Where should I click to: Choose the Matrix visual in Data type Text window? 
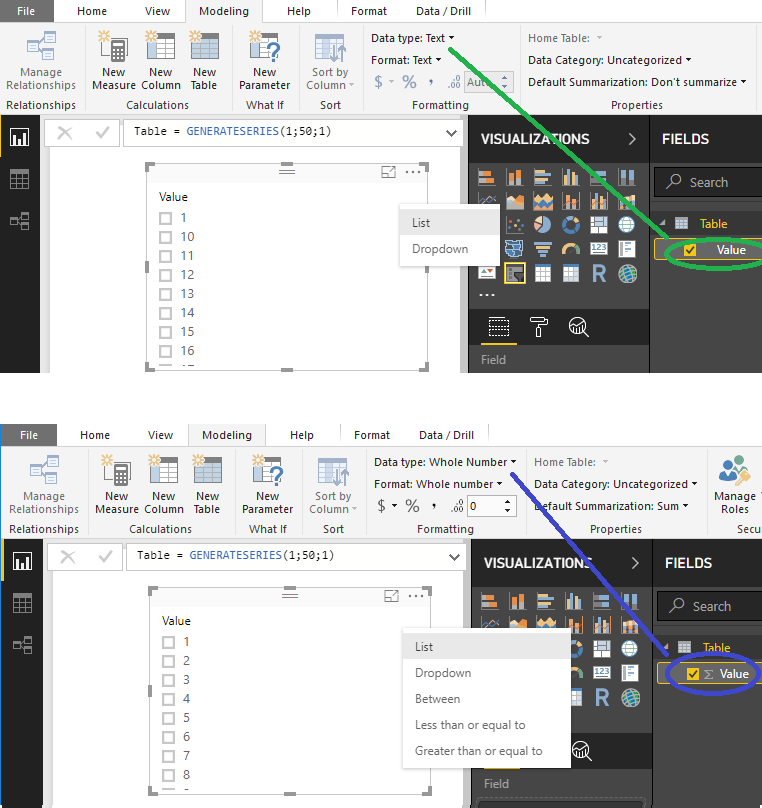click(570, 274)
